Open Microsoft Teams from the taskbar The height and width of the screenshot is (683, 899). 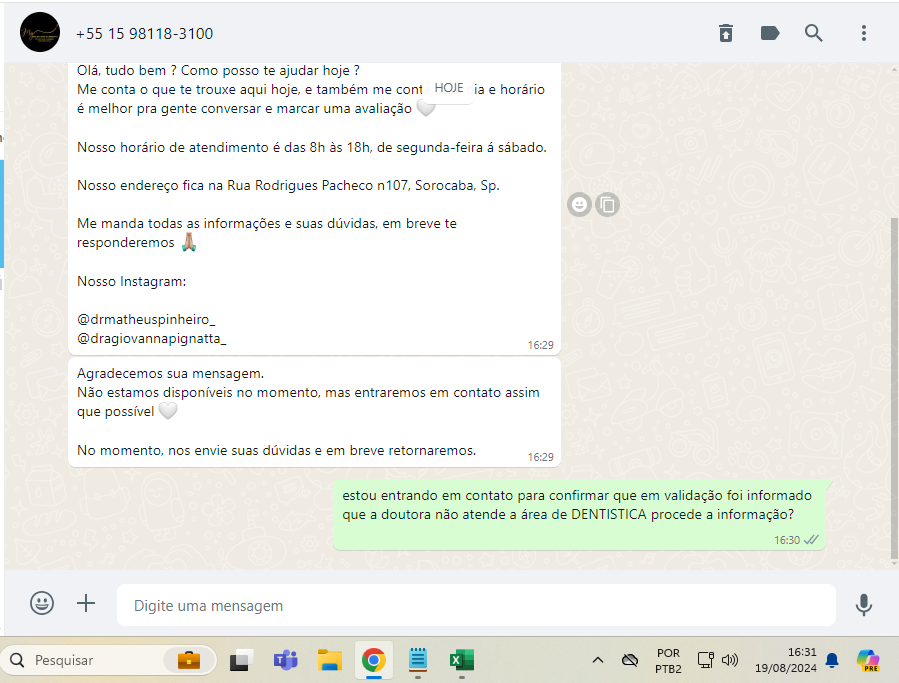click(286, 661)
